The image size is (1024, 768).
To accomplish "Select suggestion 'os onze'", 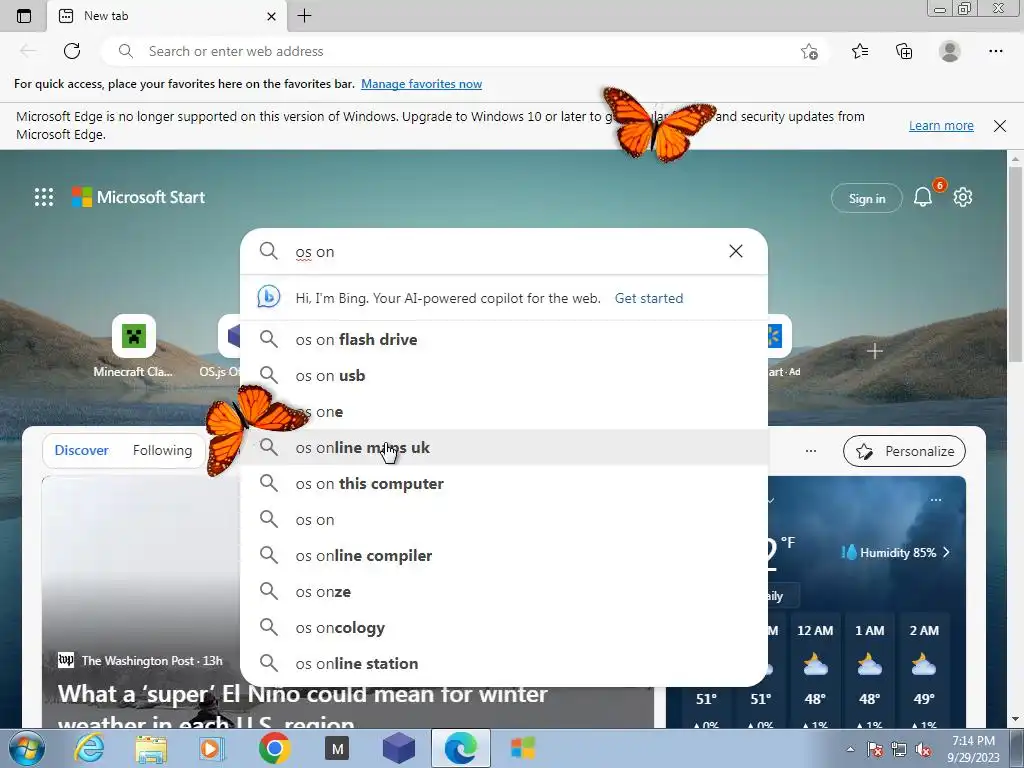I will (x=504, y=591).
